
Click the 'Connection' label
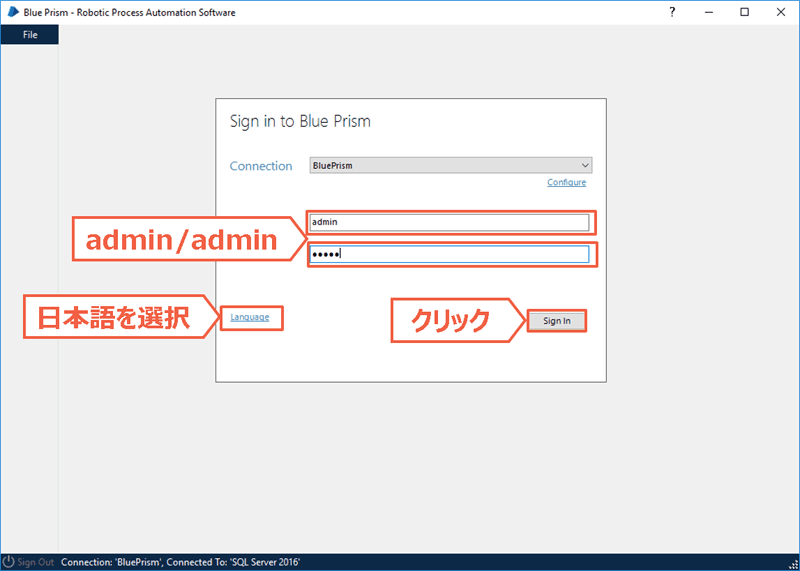pos(261,166)
